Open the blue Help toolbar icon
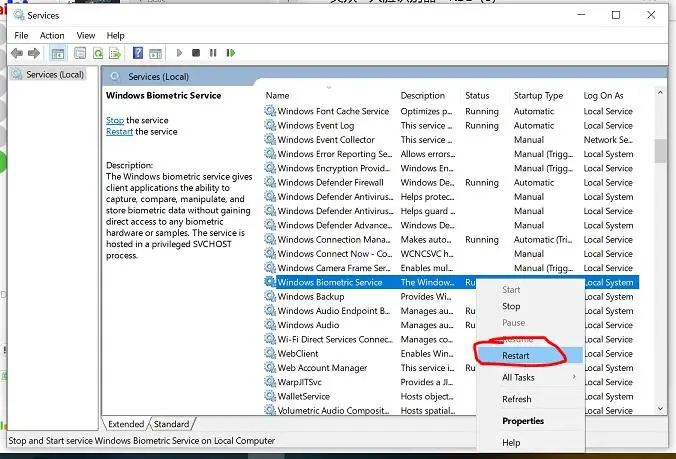The image size is (676, 459). tap(137, 53)
